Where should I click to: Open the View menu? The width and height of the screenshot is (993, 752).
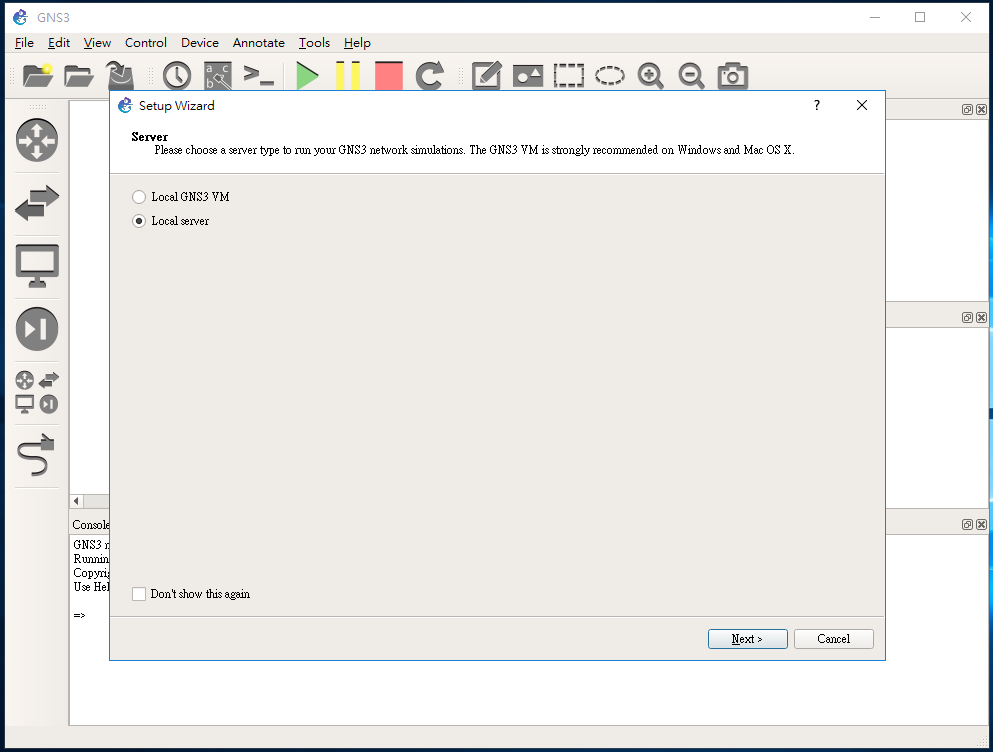point(97,42)
